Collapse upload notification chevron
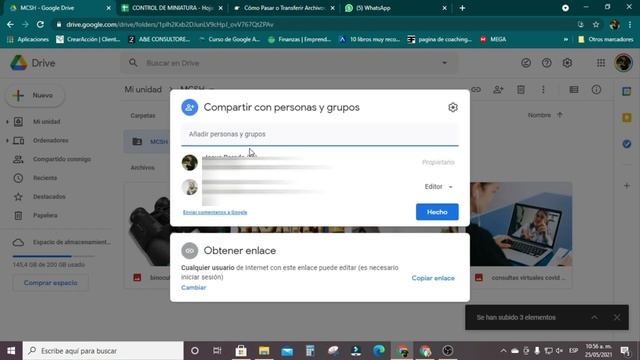This screenshot has width=640, height=360. [594, 317]
